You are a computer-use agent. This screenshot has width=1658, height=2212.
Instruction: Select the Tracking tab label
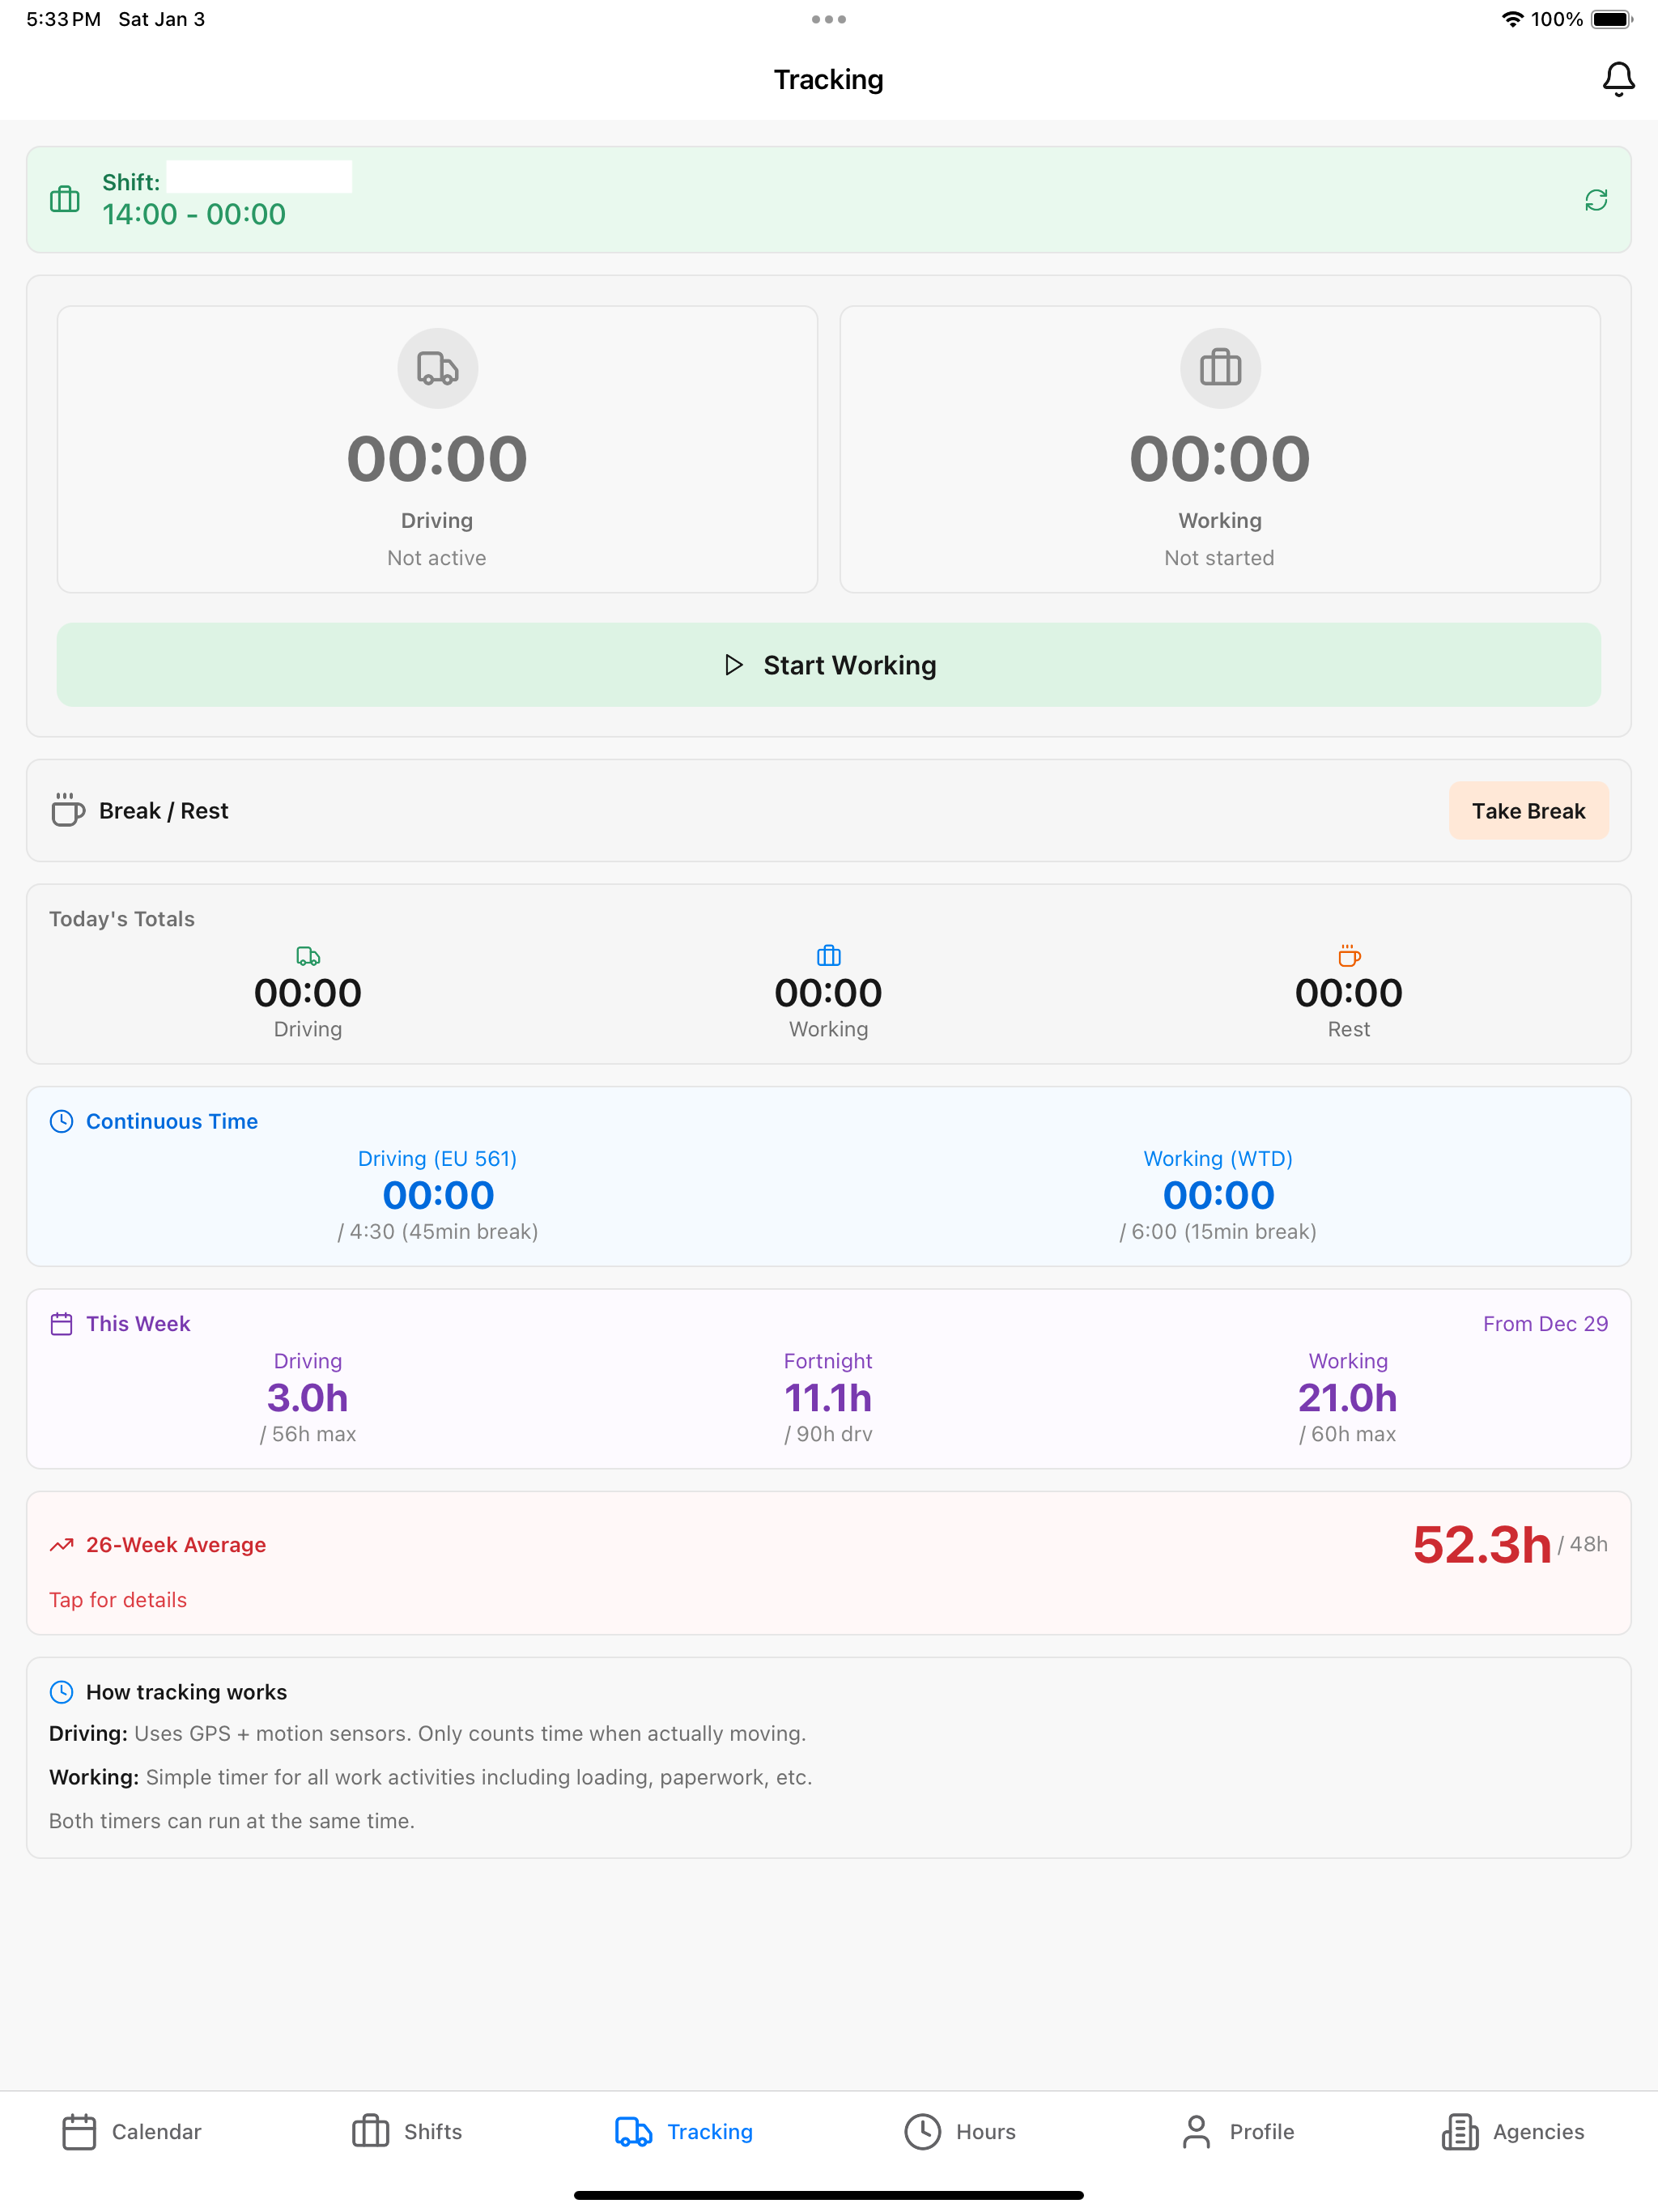point(710,2132)
